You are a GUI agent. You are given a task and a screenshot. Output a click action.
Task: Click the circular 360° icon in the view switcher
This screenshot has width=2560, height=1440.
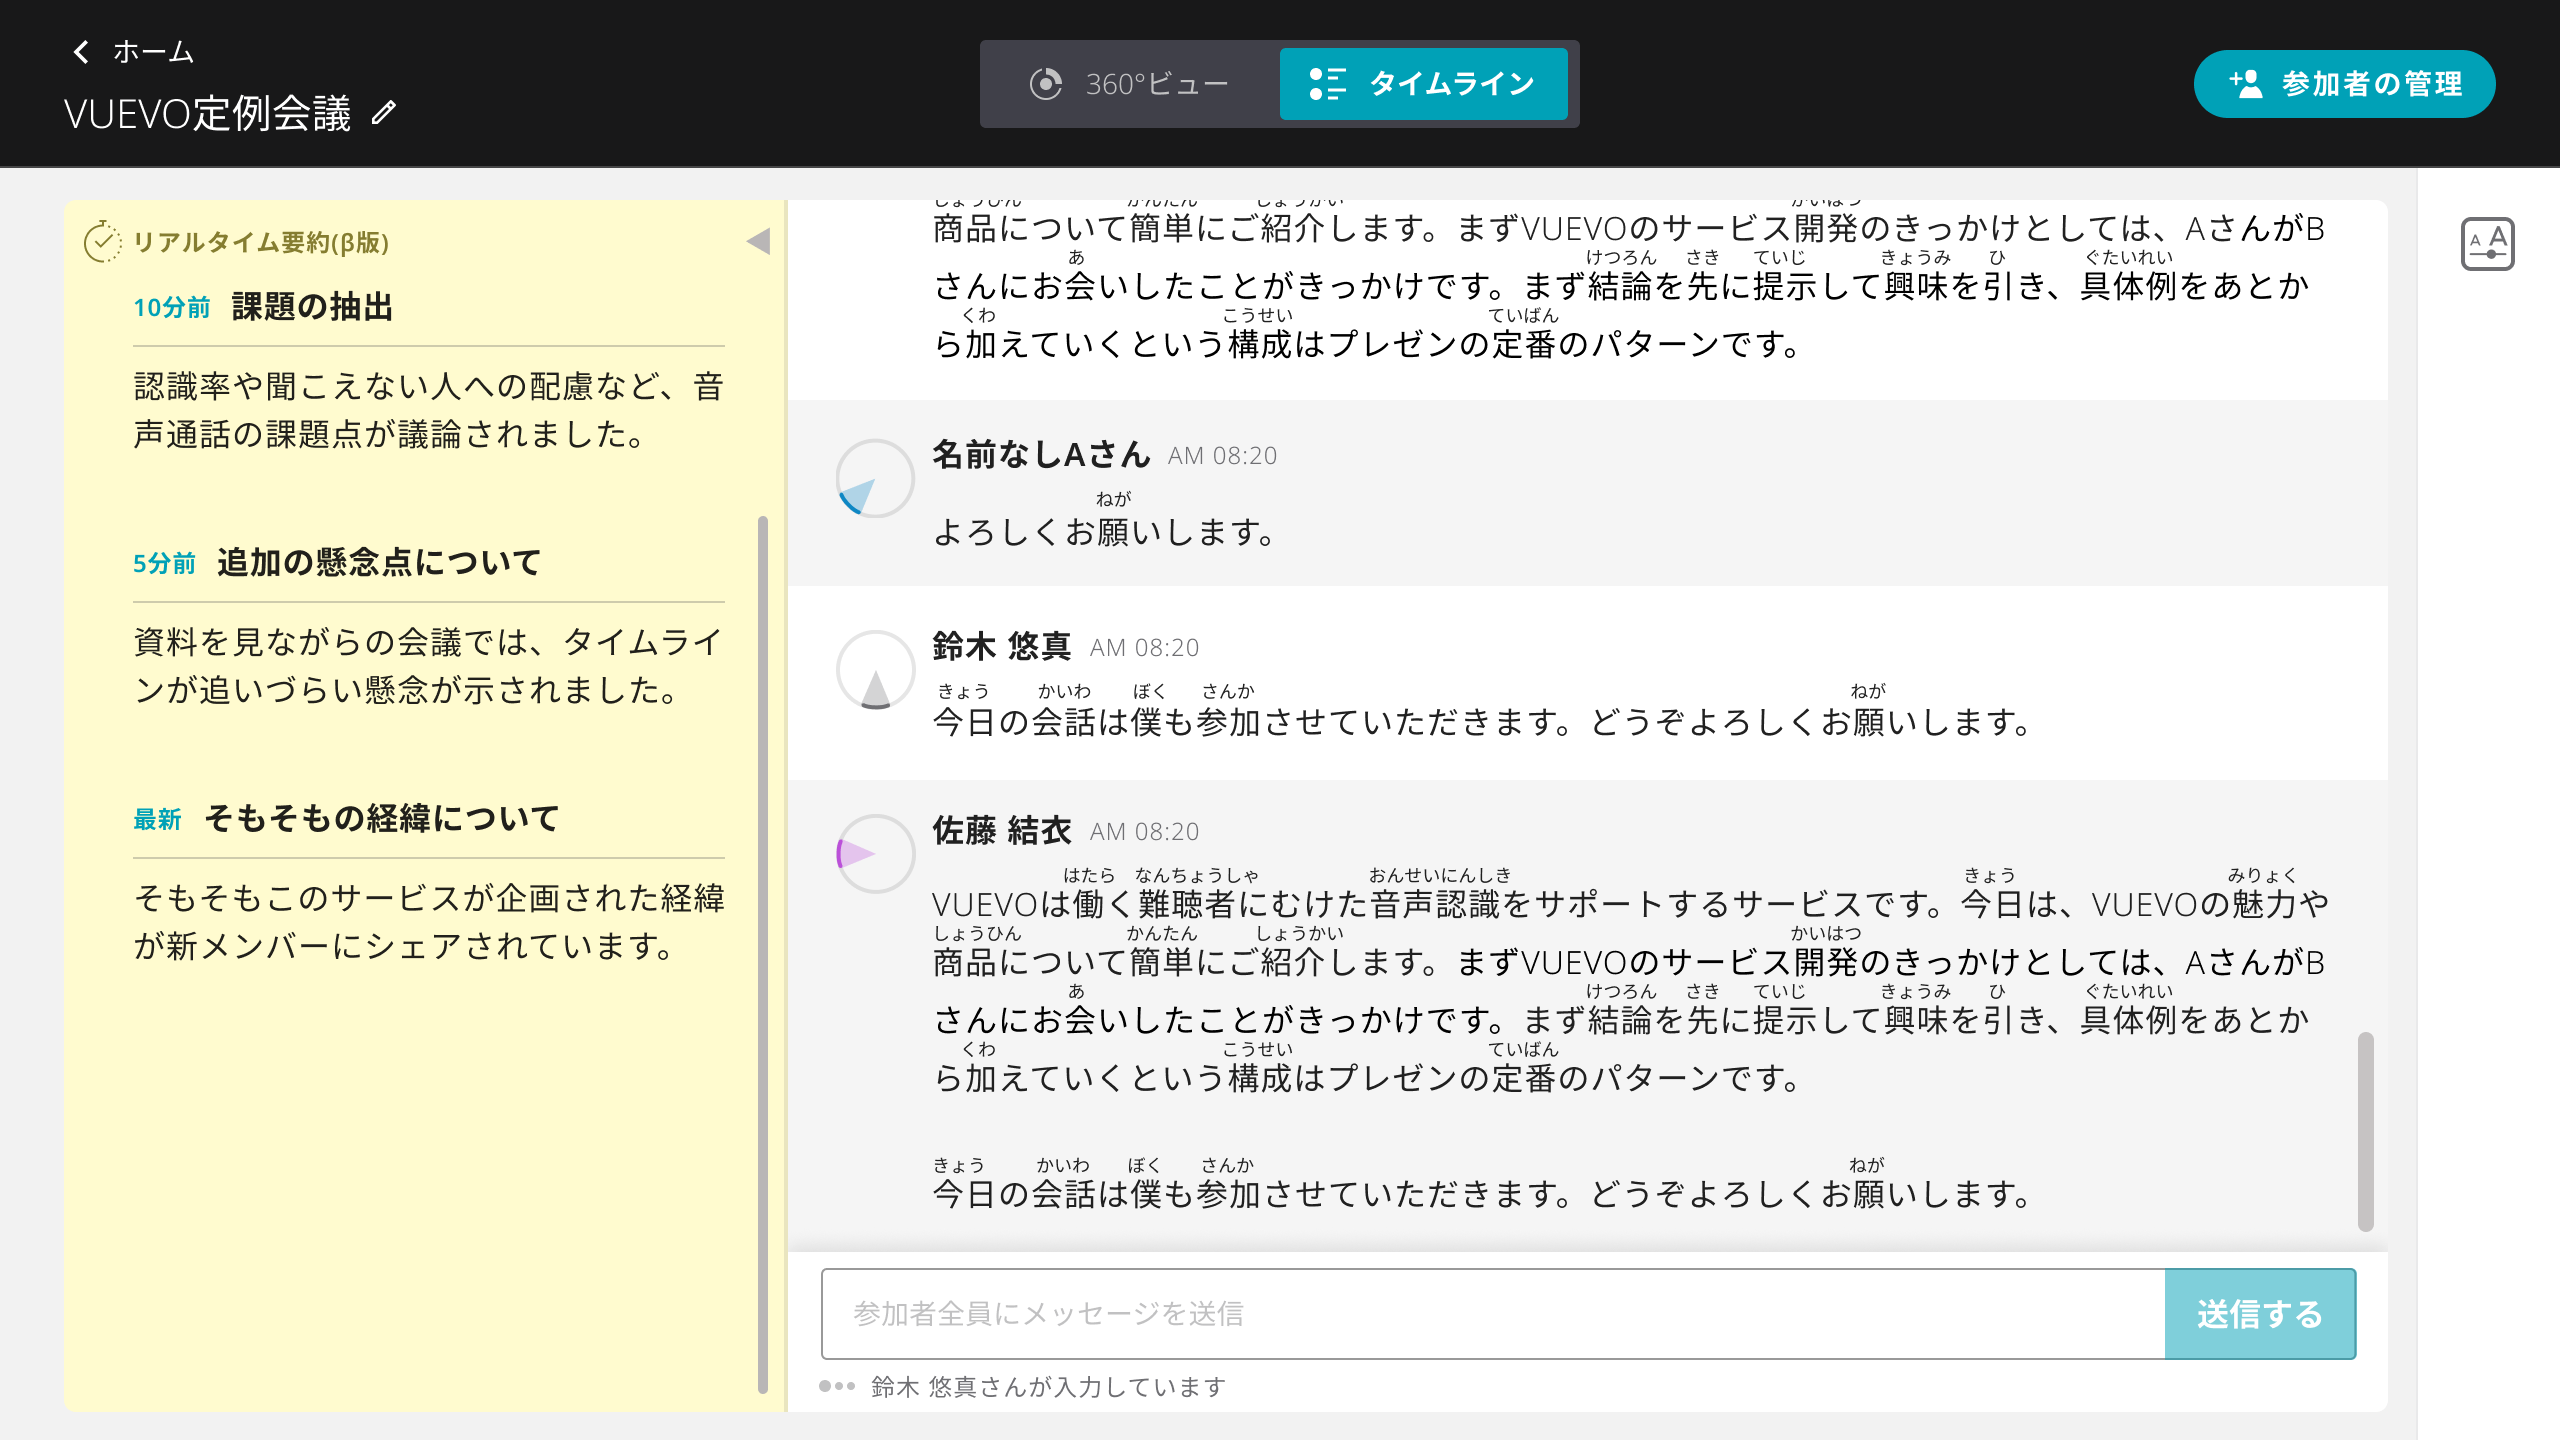coord(1046,83)
